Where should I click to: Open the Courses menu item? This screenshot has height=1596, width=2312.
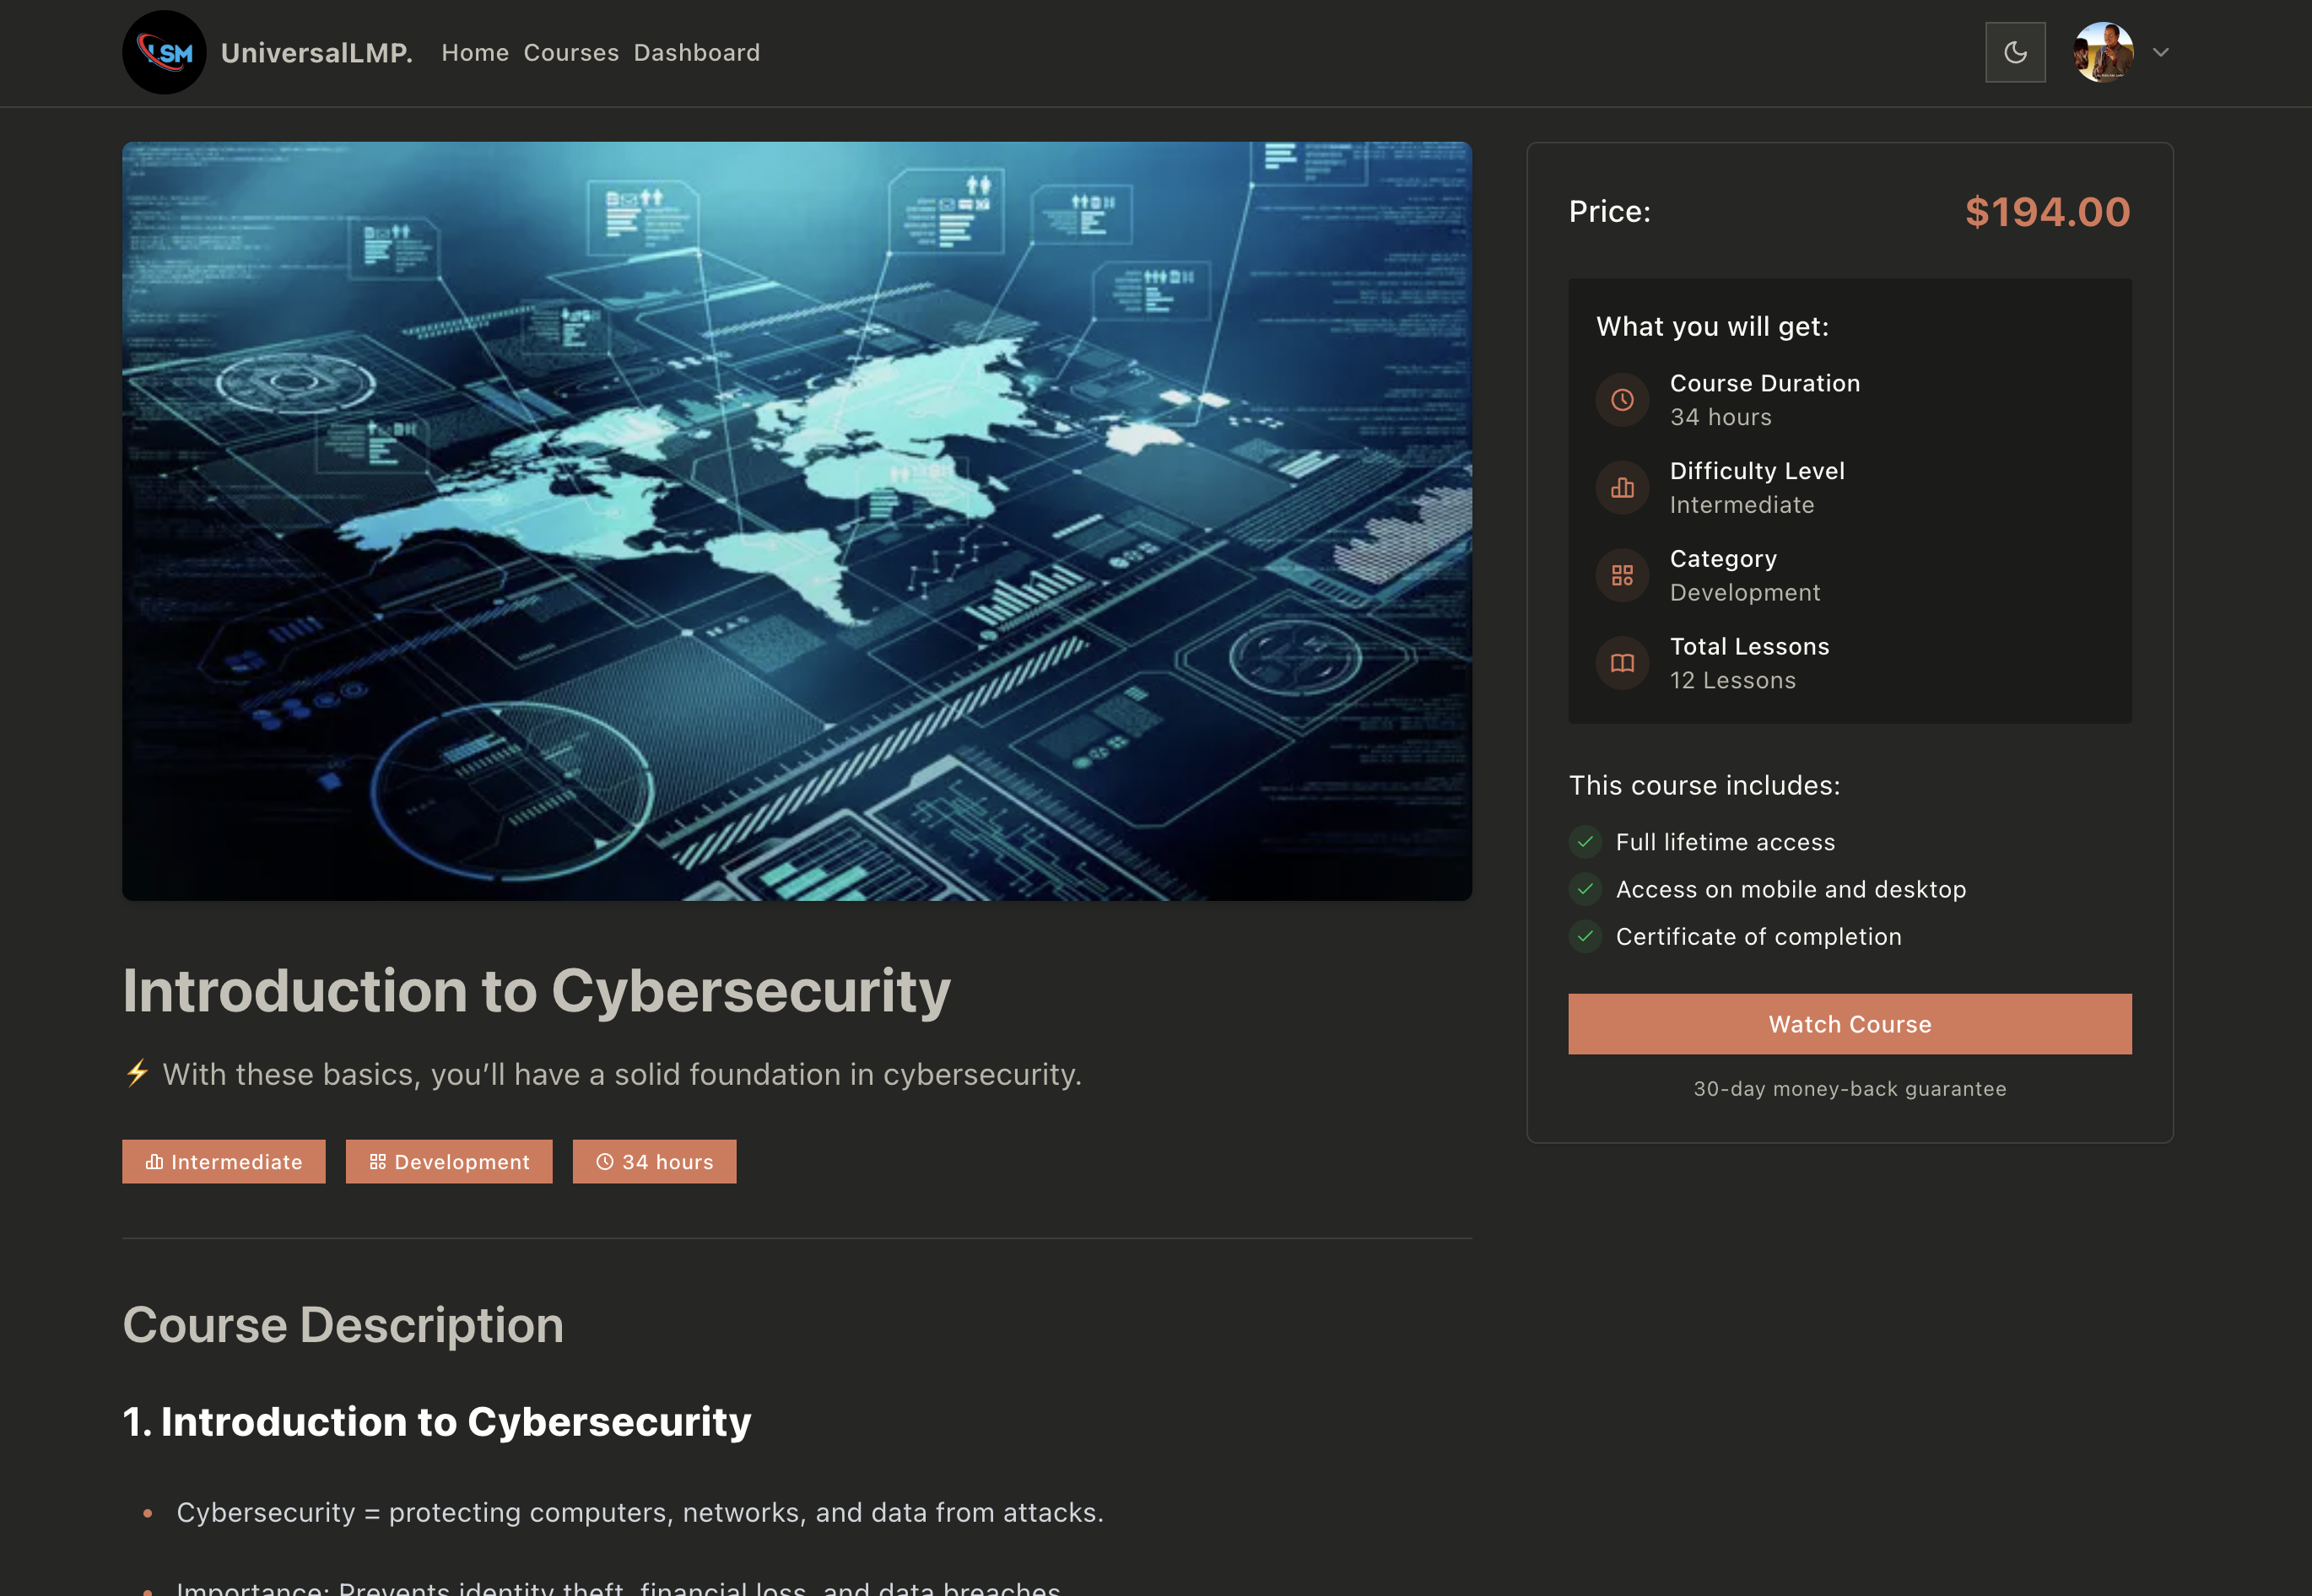pos(571,52)
